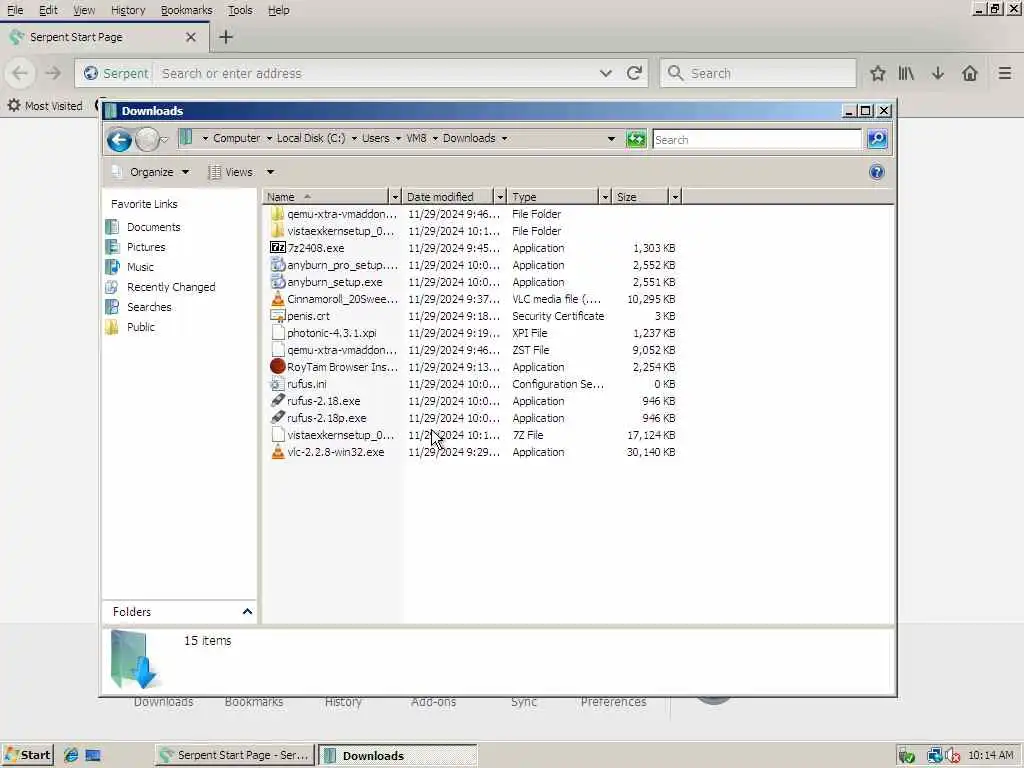
Task: Open recent pages dropdown near forward button
Action: (x=165, y=139)
